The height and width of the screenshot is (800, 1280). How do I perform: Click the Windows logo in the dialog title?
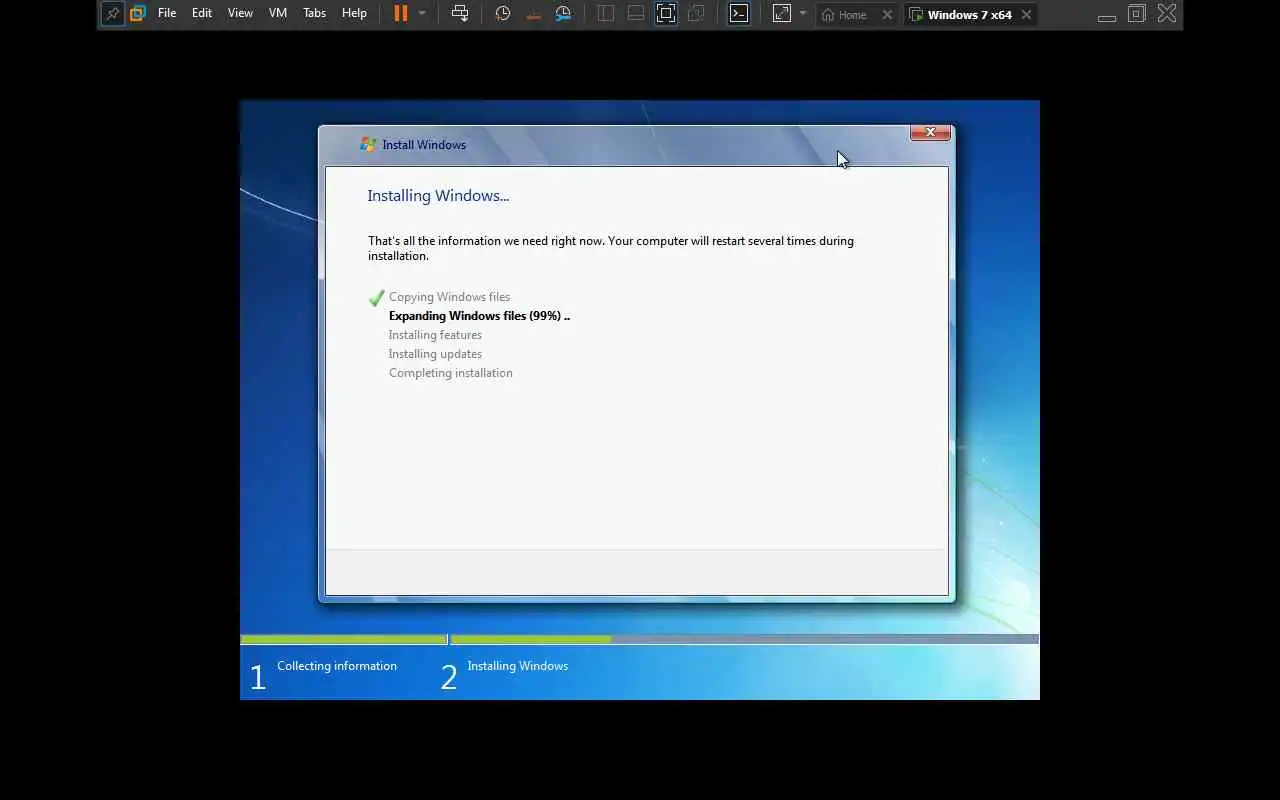pos(368,145)
